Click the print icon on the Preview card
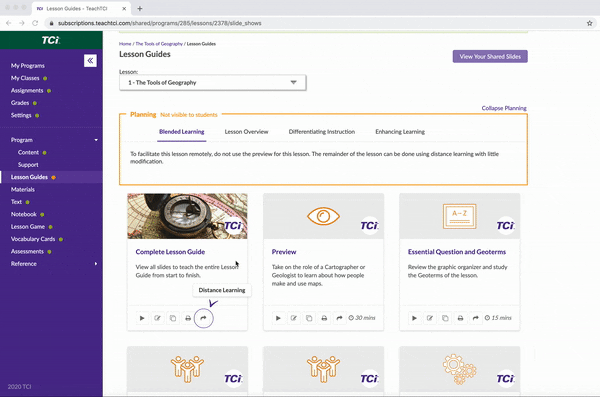Screen dimensions: 600x397 click(x=324, y=318)
